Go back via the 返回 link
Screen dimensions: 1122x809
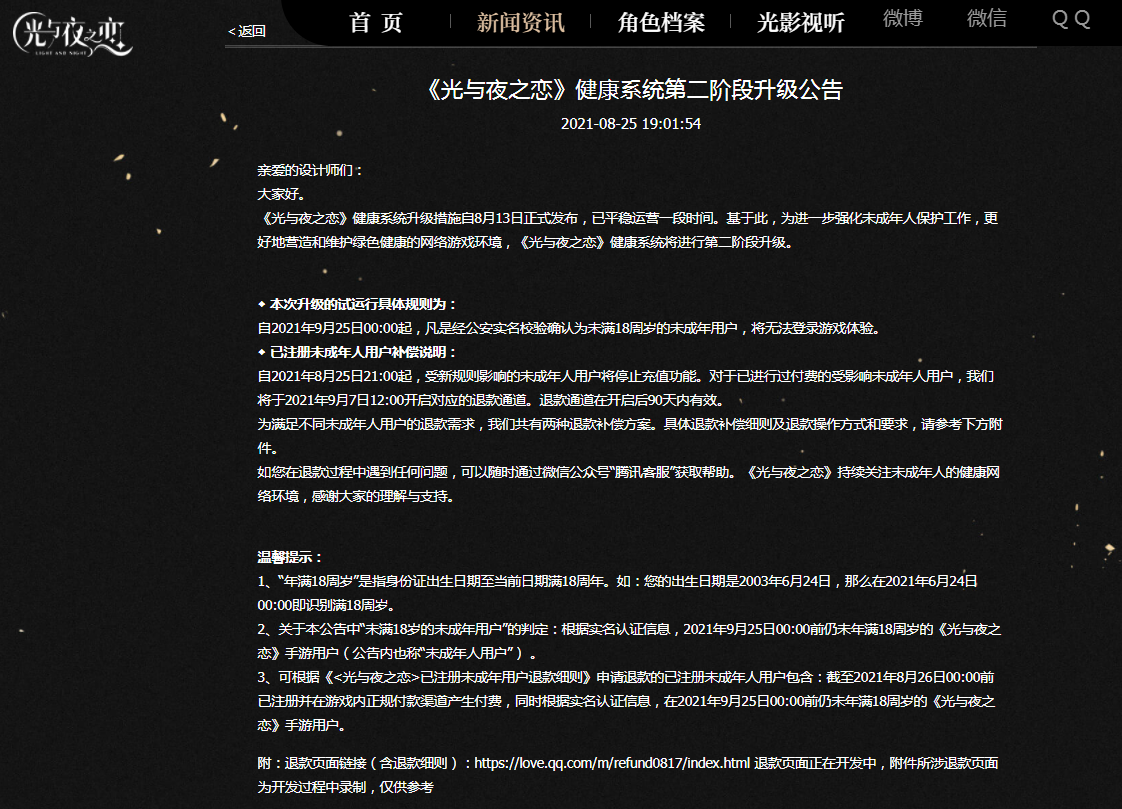pyautogui.click(x=247, y=31)
